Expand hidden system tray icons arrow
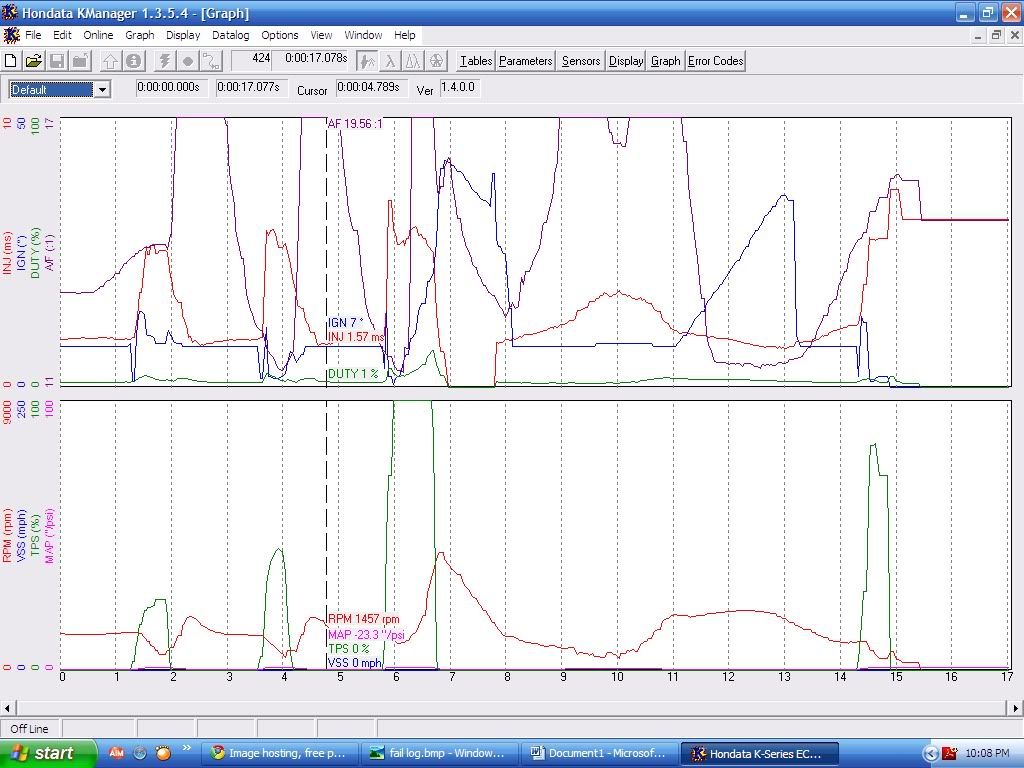1024x768 pixels. (931, 753)
